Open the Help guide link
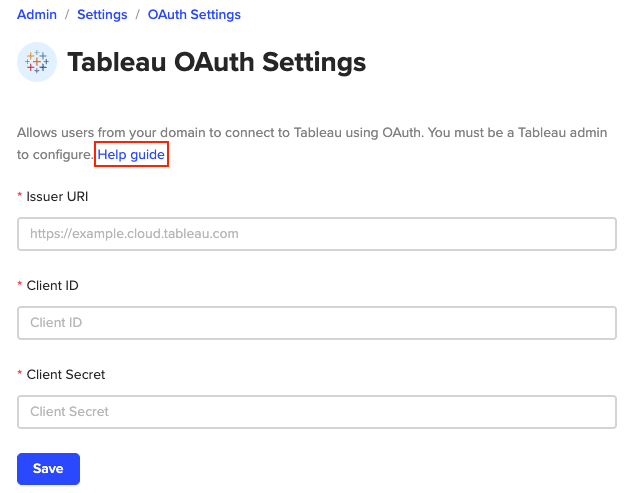 (x=131, y=155)
